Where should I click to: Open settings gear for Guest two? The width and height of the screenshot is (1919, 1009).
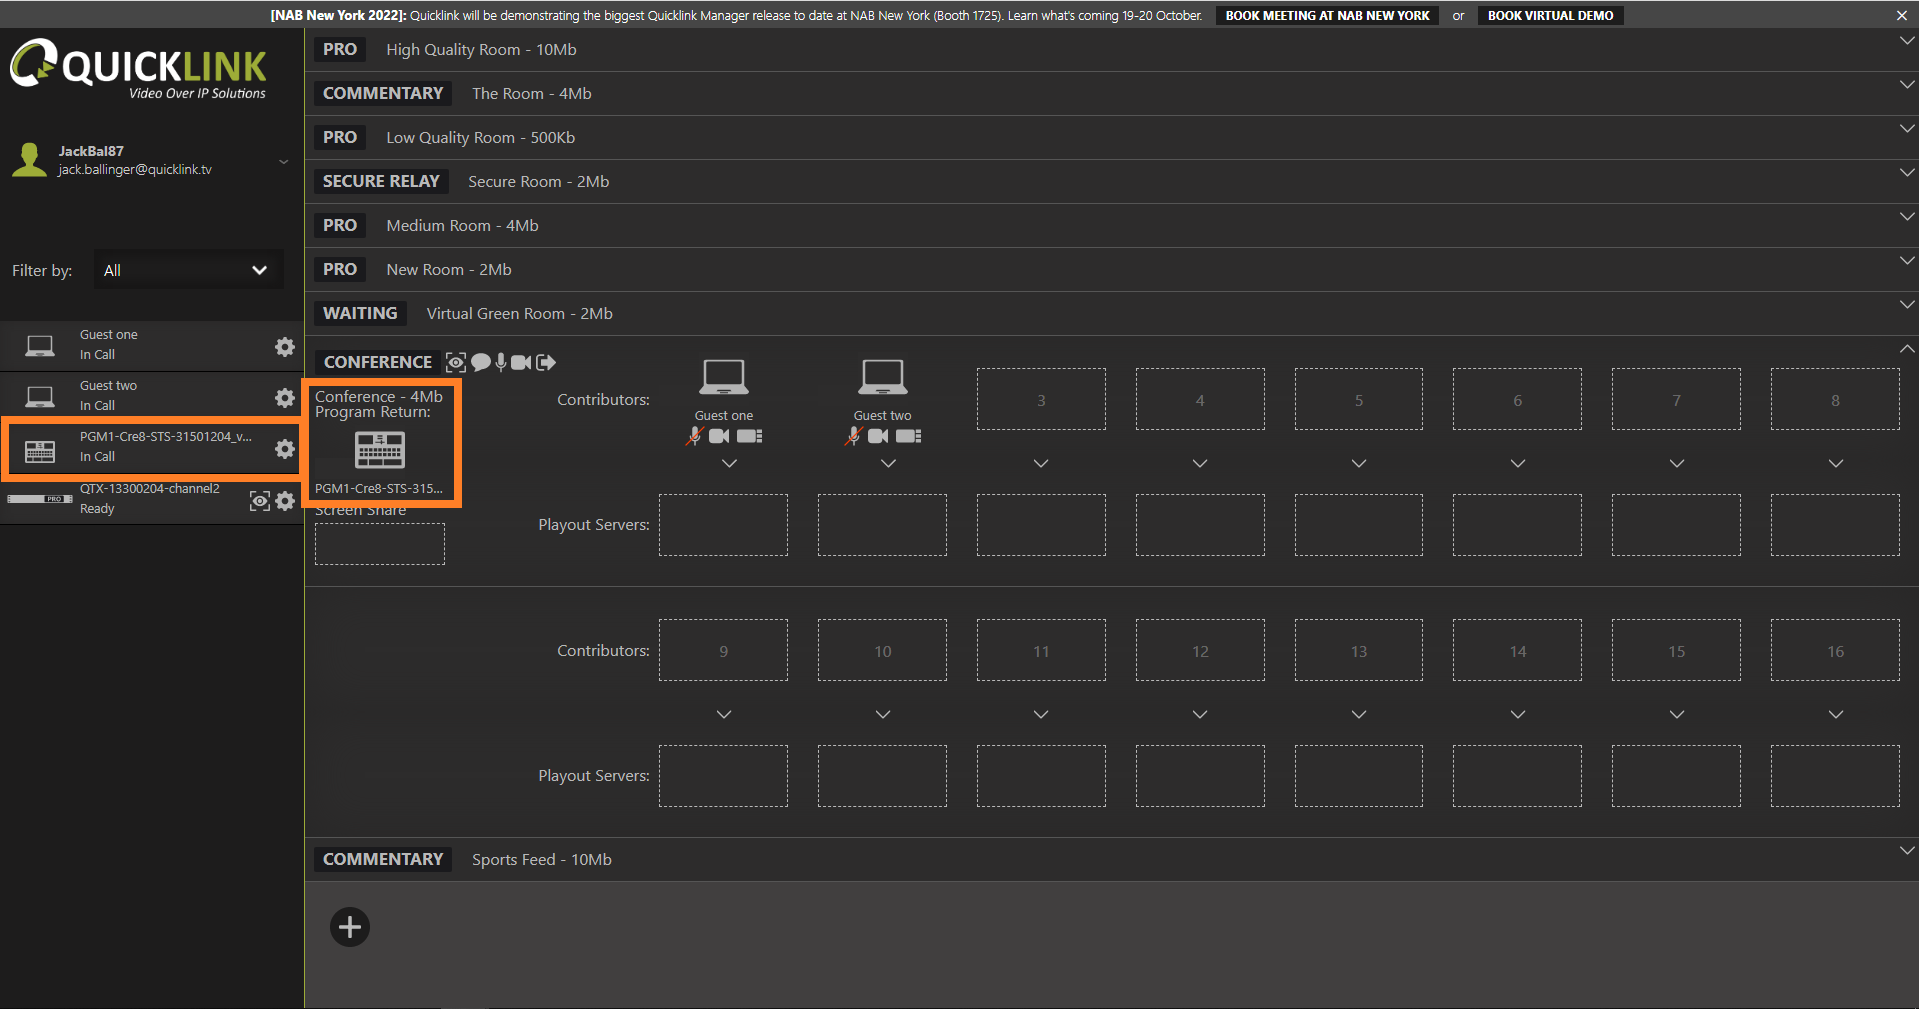tap(285, 397)
